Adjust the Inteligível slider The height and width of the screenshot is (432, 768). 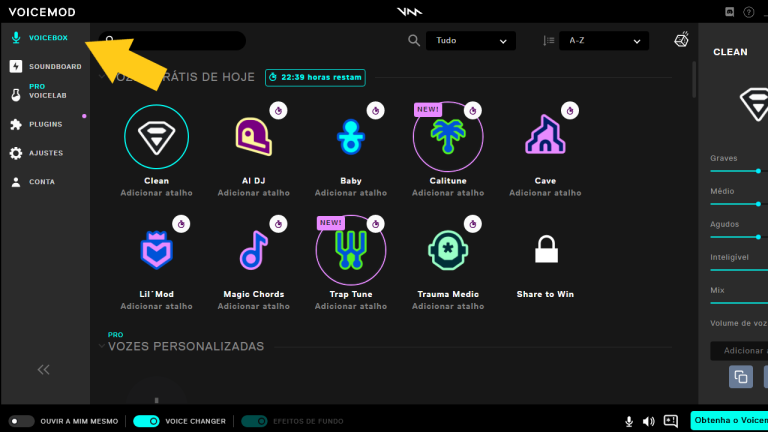(739, 270)
